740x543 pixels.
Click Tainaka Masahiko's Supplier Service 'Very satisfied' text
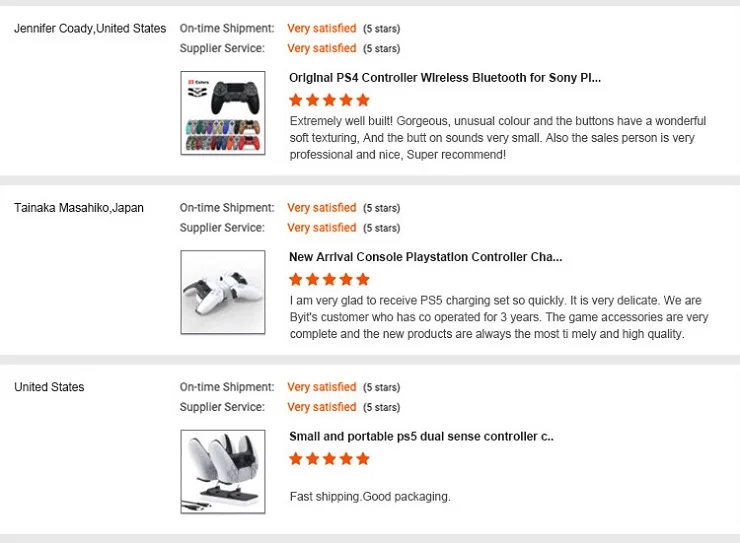[x=321, y=228]
